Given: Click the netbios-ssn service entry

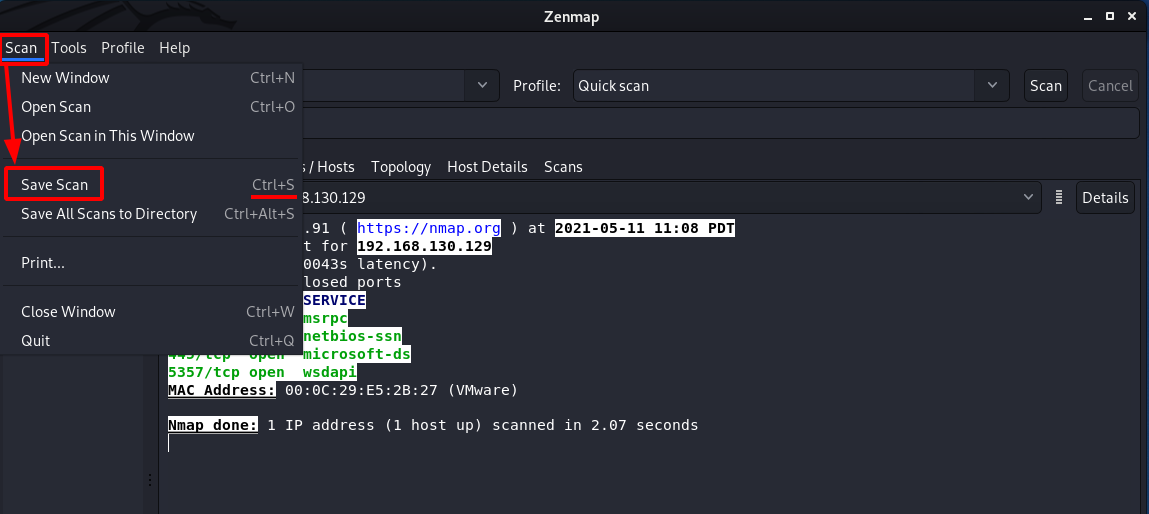Looking at the screenshot, I should tap(352, 337).
